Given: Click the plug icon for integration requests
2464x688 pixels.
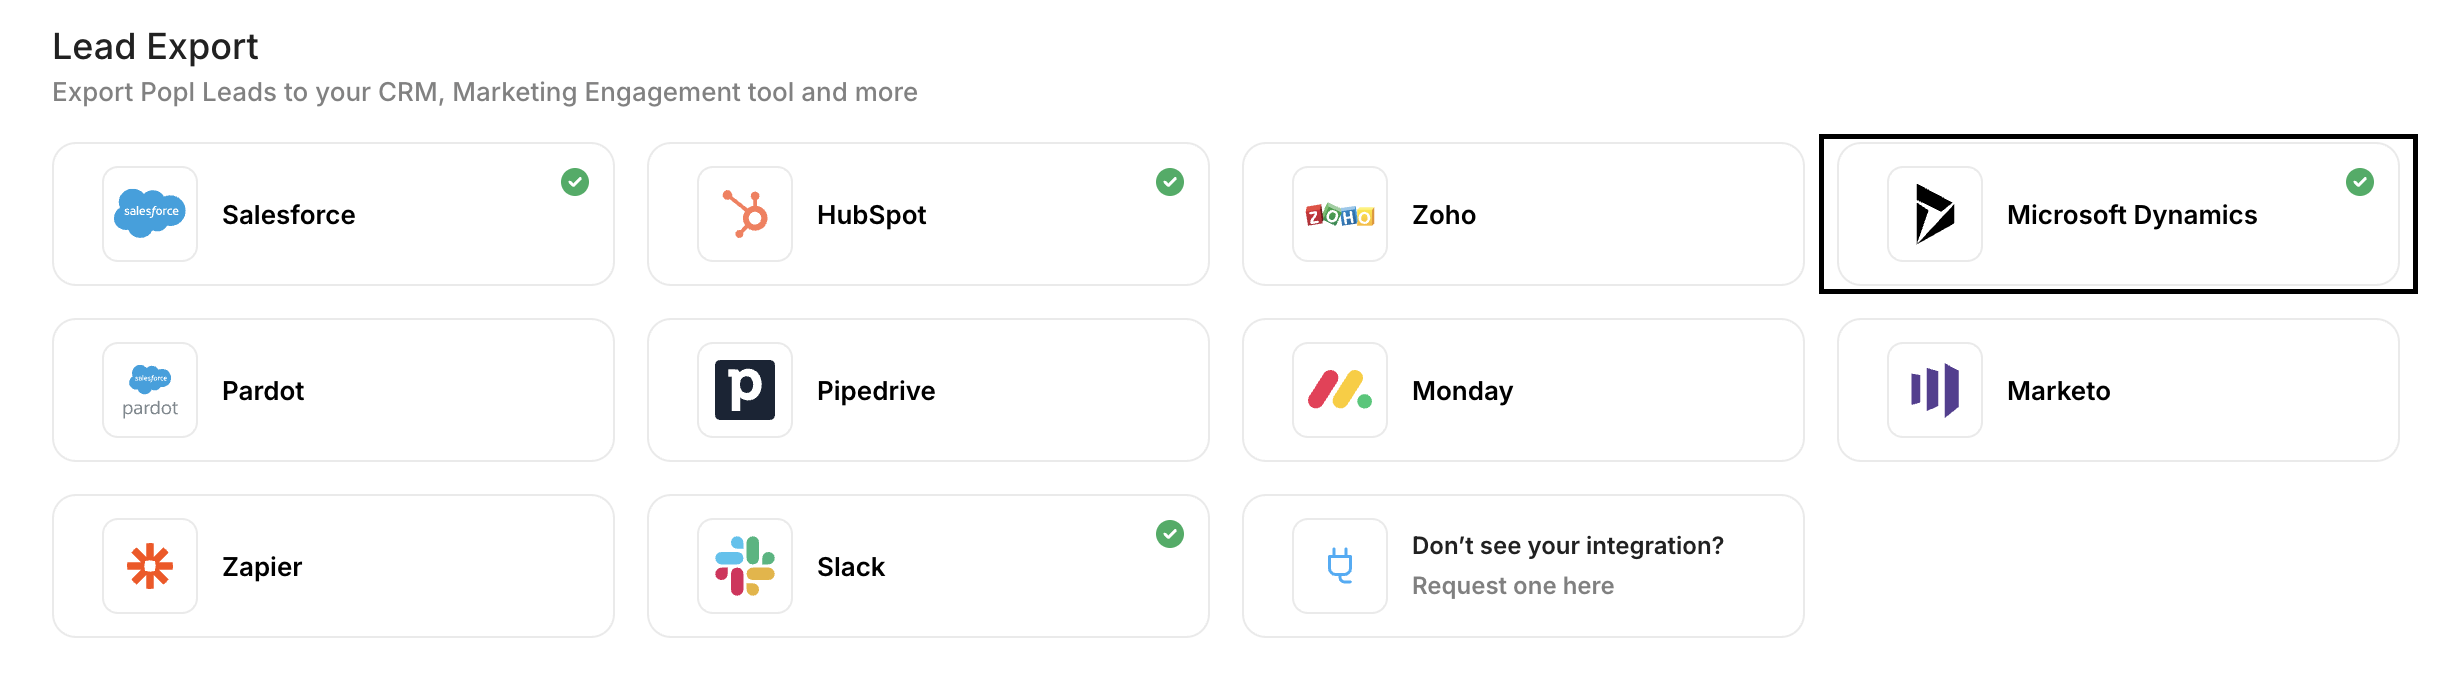Looking at the screenshot, I should click(1340, 566).
